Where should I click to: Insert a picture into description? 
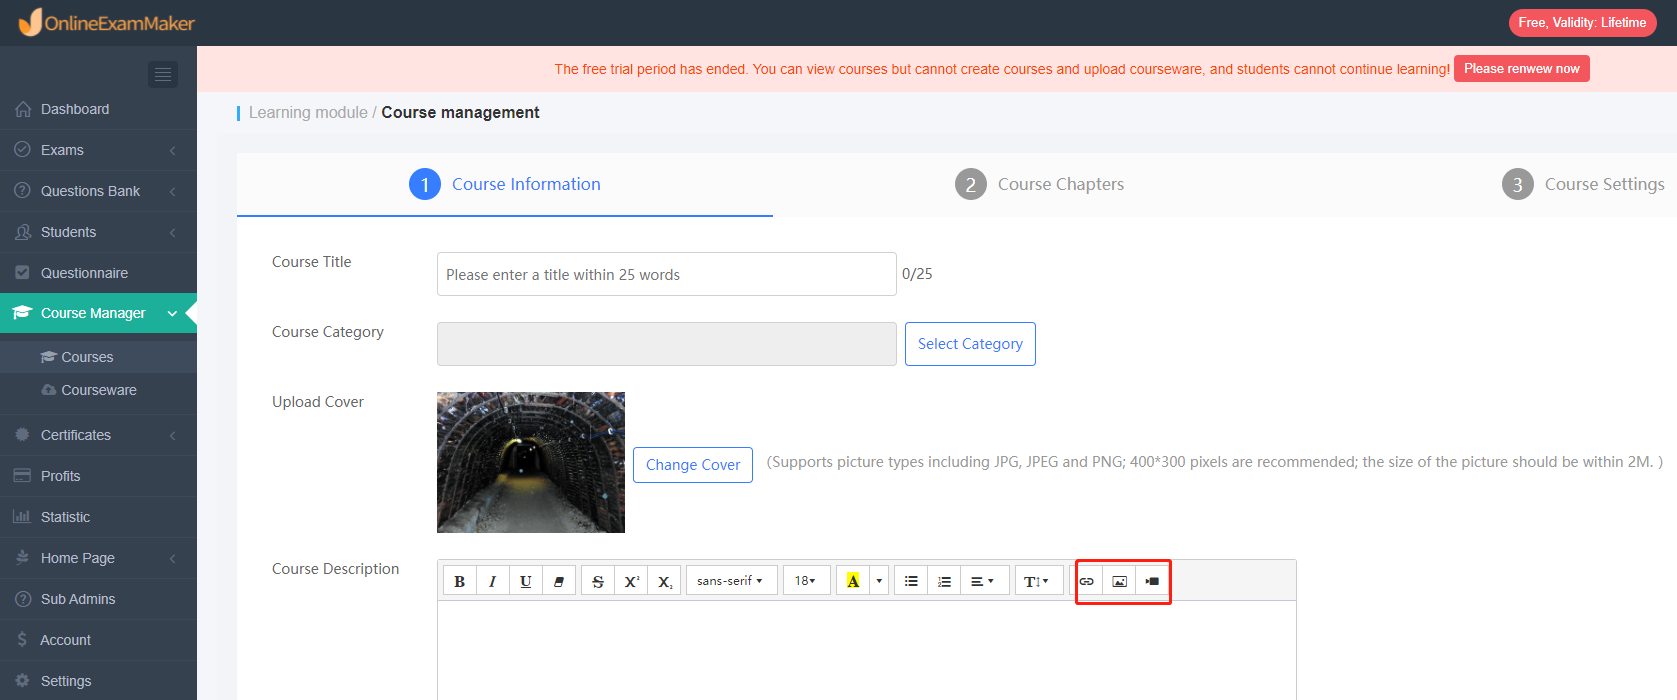[x=1120, y=581]
